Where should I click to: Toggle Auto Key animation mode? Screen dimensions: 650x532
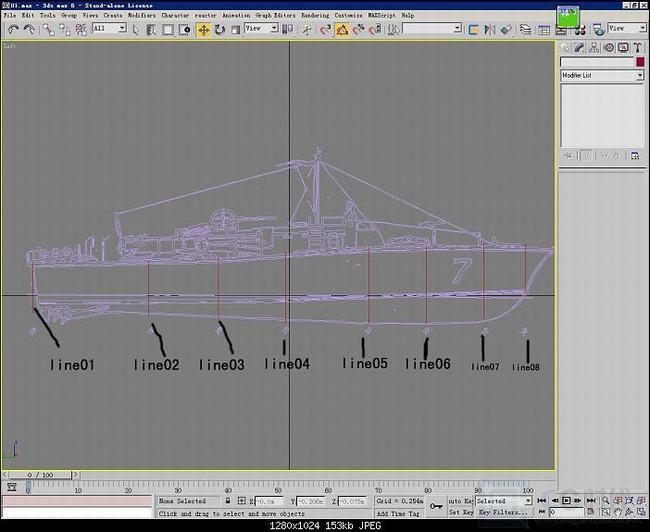[x=461, y=500]
